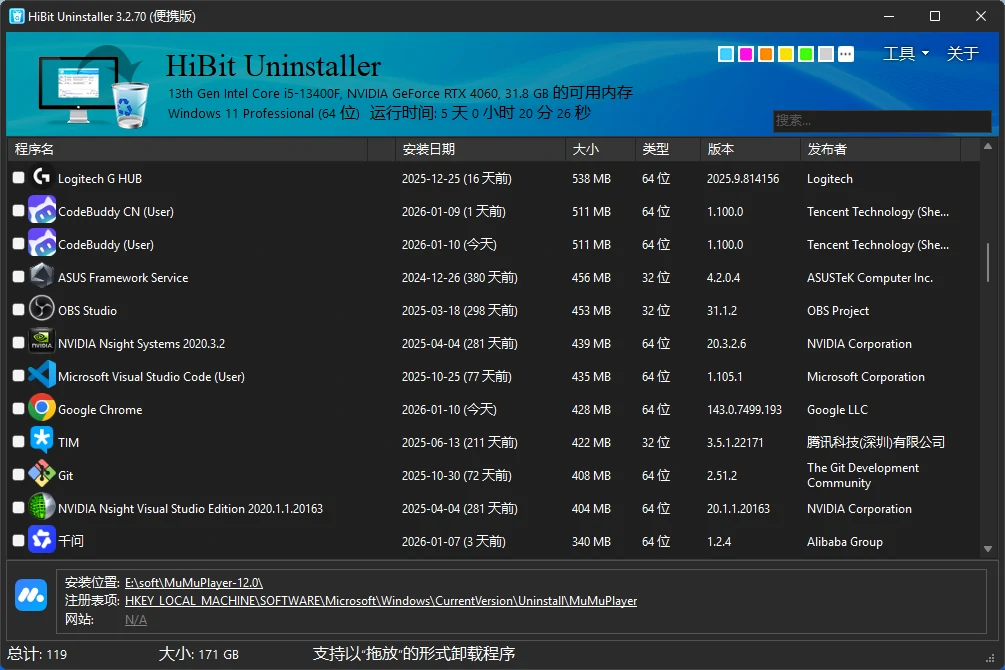The height and width of the screenshot is (670, 1005).
Task: Enable the checkbox next to 千问
Action: 18,541
